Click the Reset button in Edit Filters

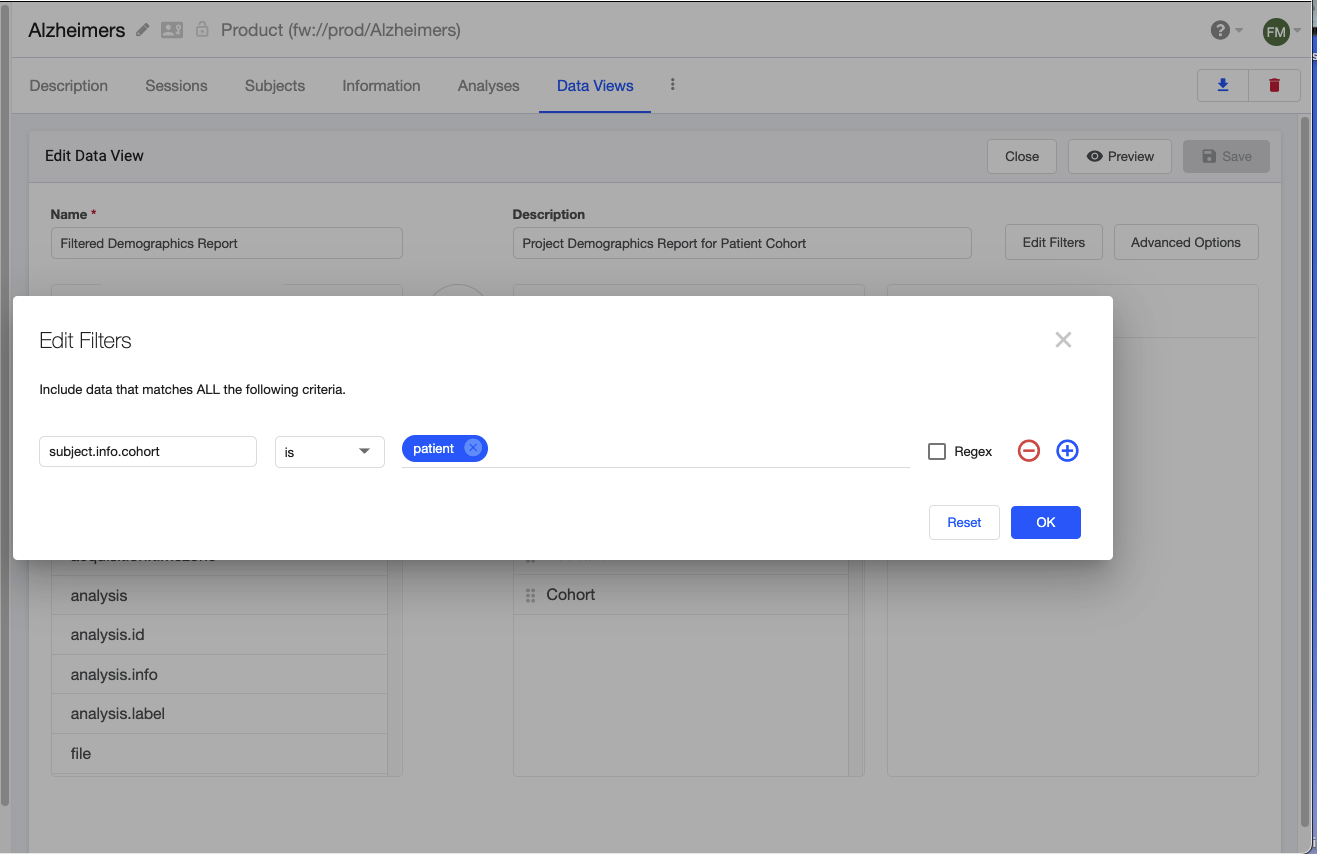(x=963, y=522)
